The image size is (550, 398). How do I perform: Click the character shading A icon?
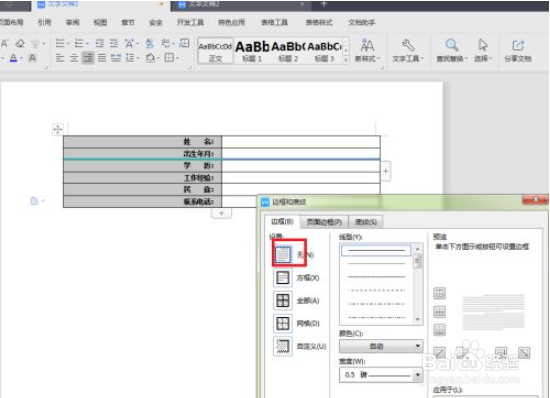(32, 58)
